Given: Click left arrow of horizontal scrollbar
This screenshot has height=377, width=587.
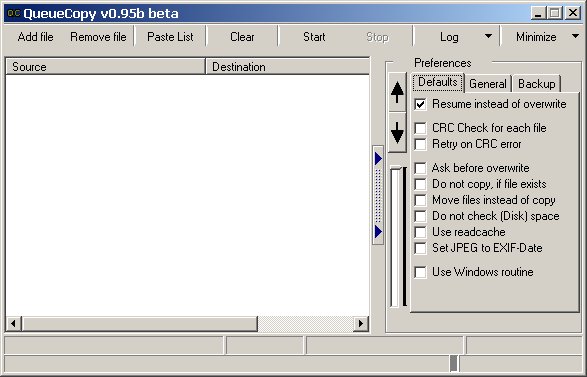Looking at the screenshot, I should click(13, 323).
